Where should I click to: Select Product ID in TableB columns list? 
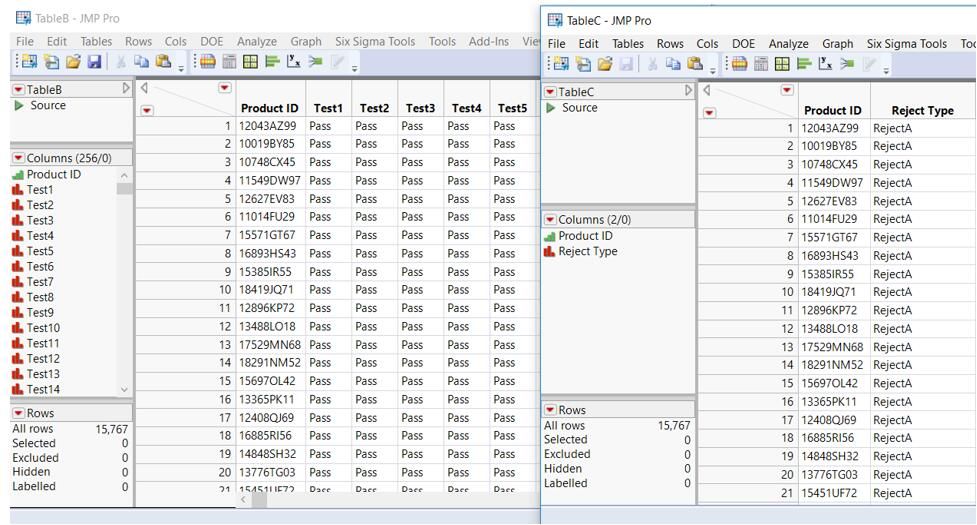(54, 174)
